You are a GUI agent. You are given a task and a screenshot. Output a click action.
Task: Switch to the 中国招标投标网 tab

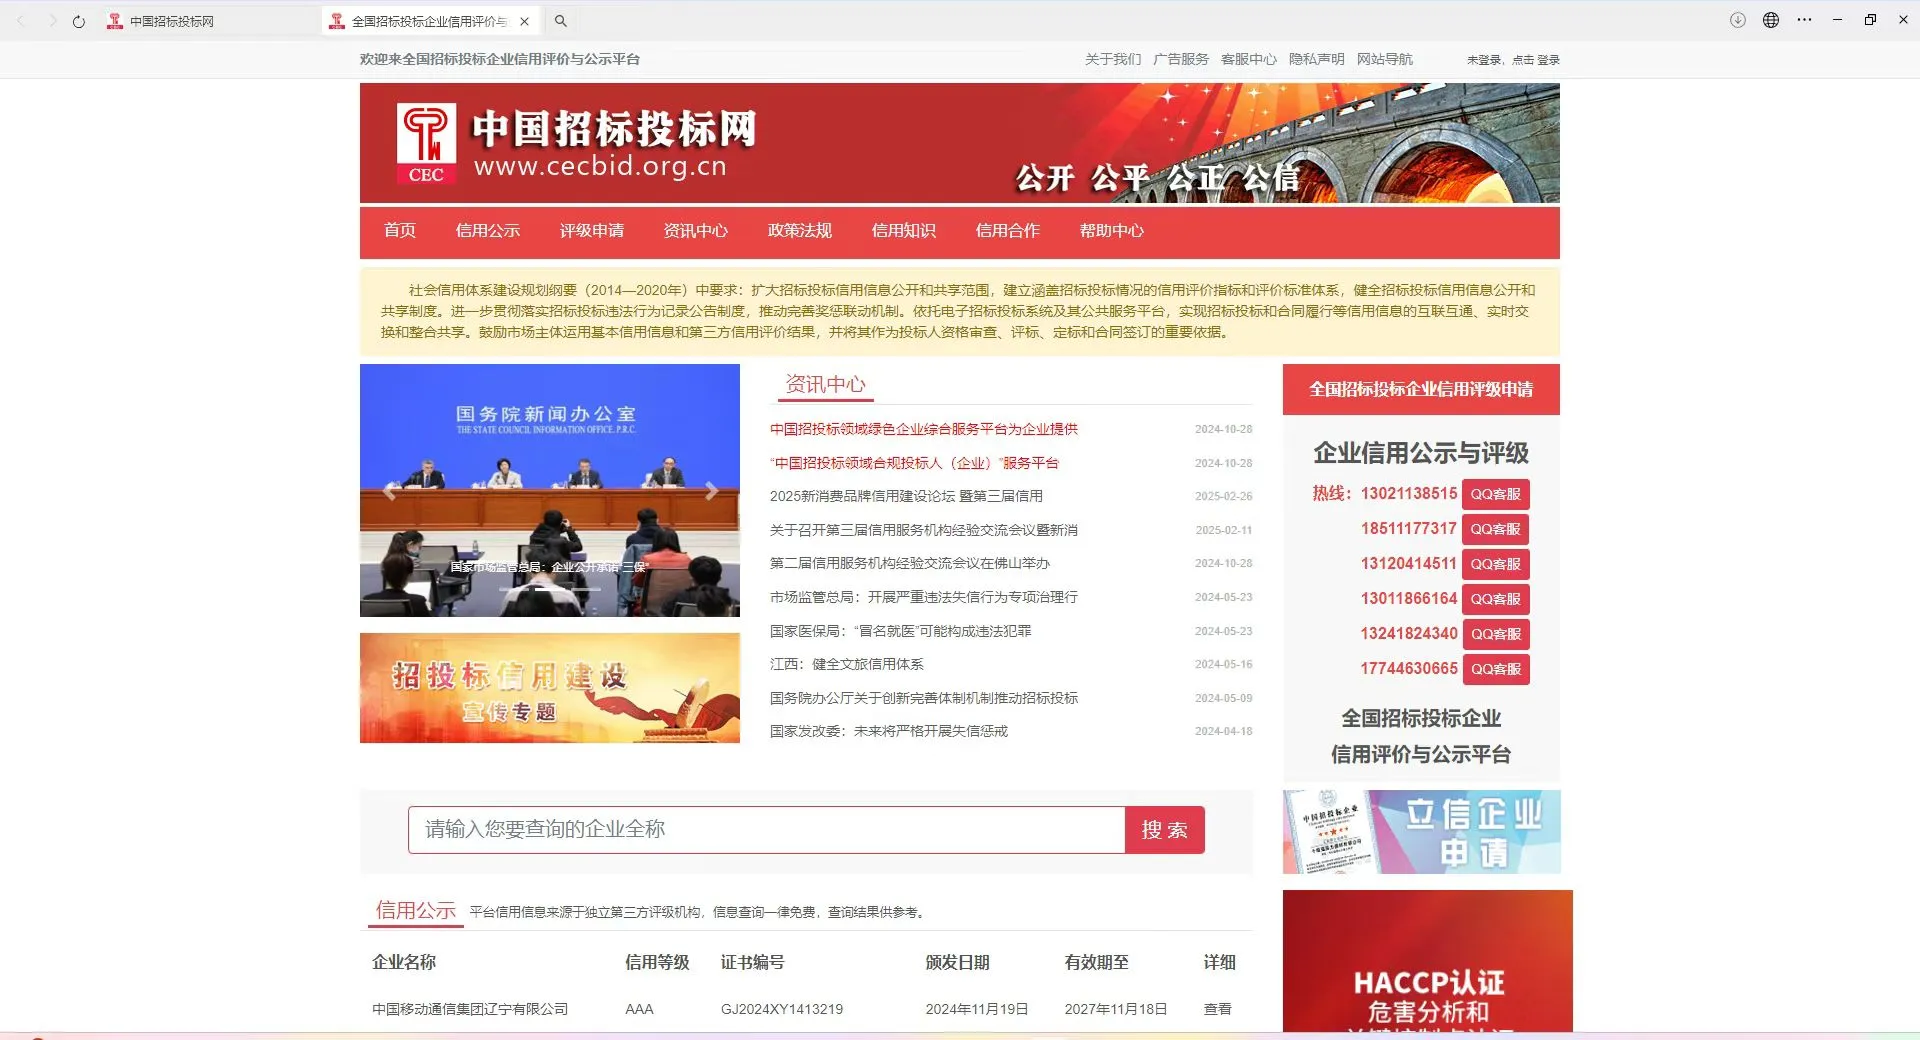coord(170,20)
